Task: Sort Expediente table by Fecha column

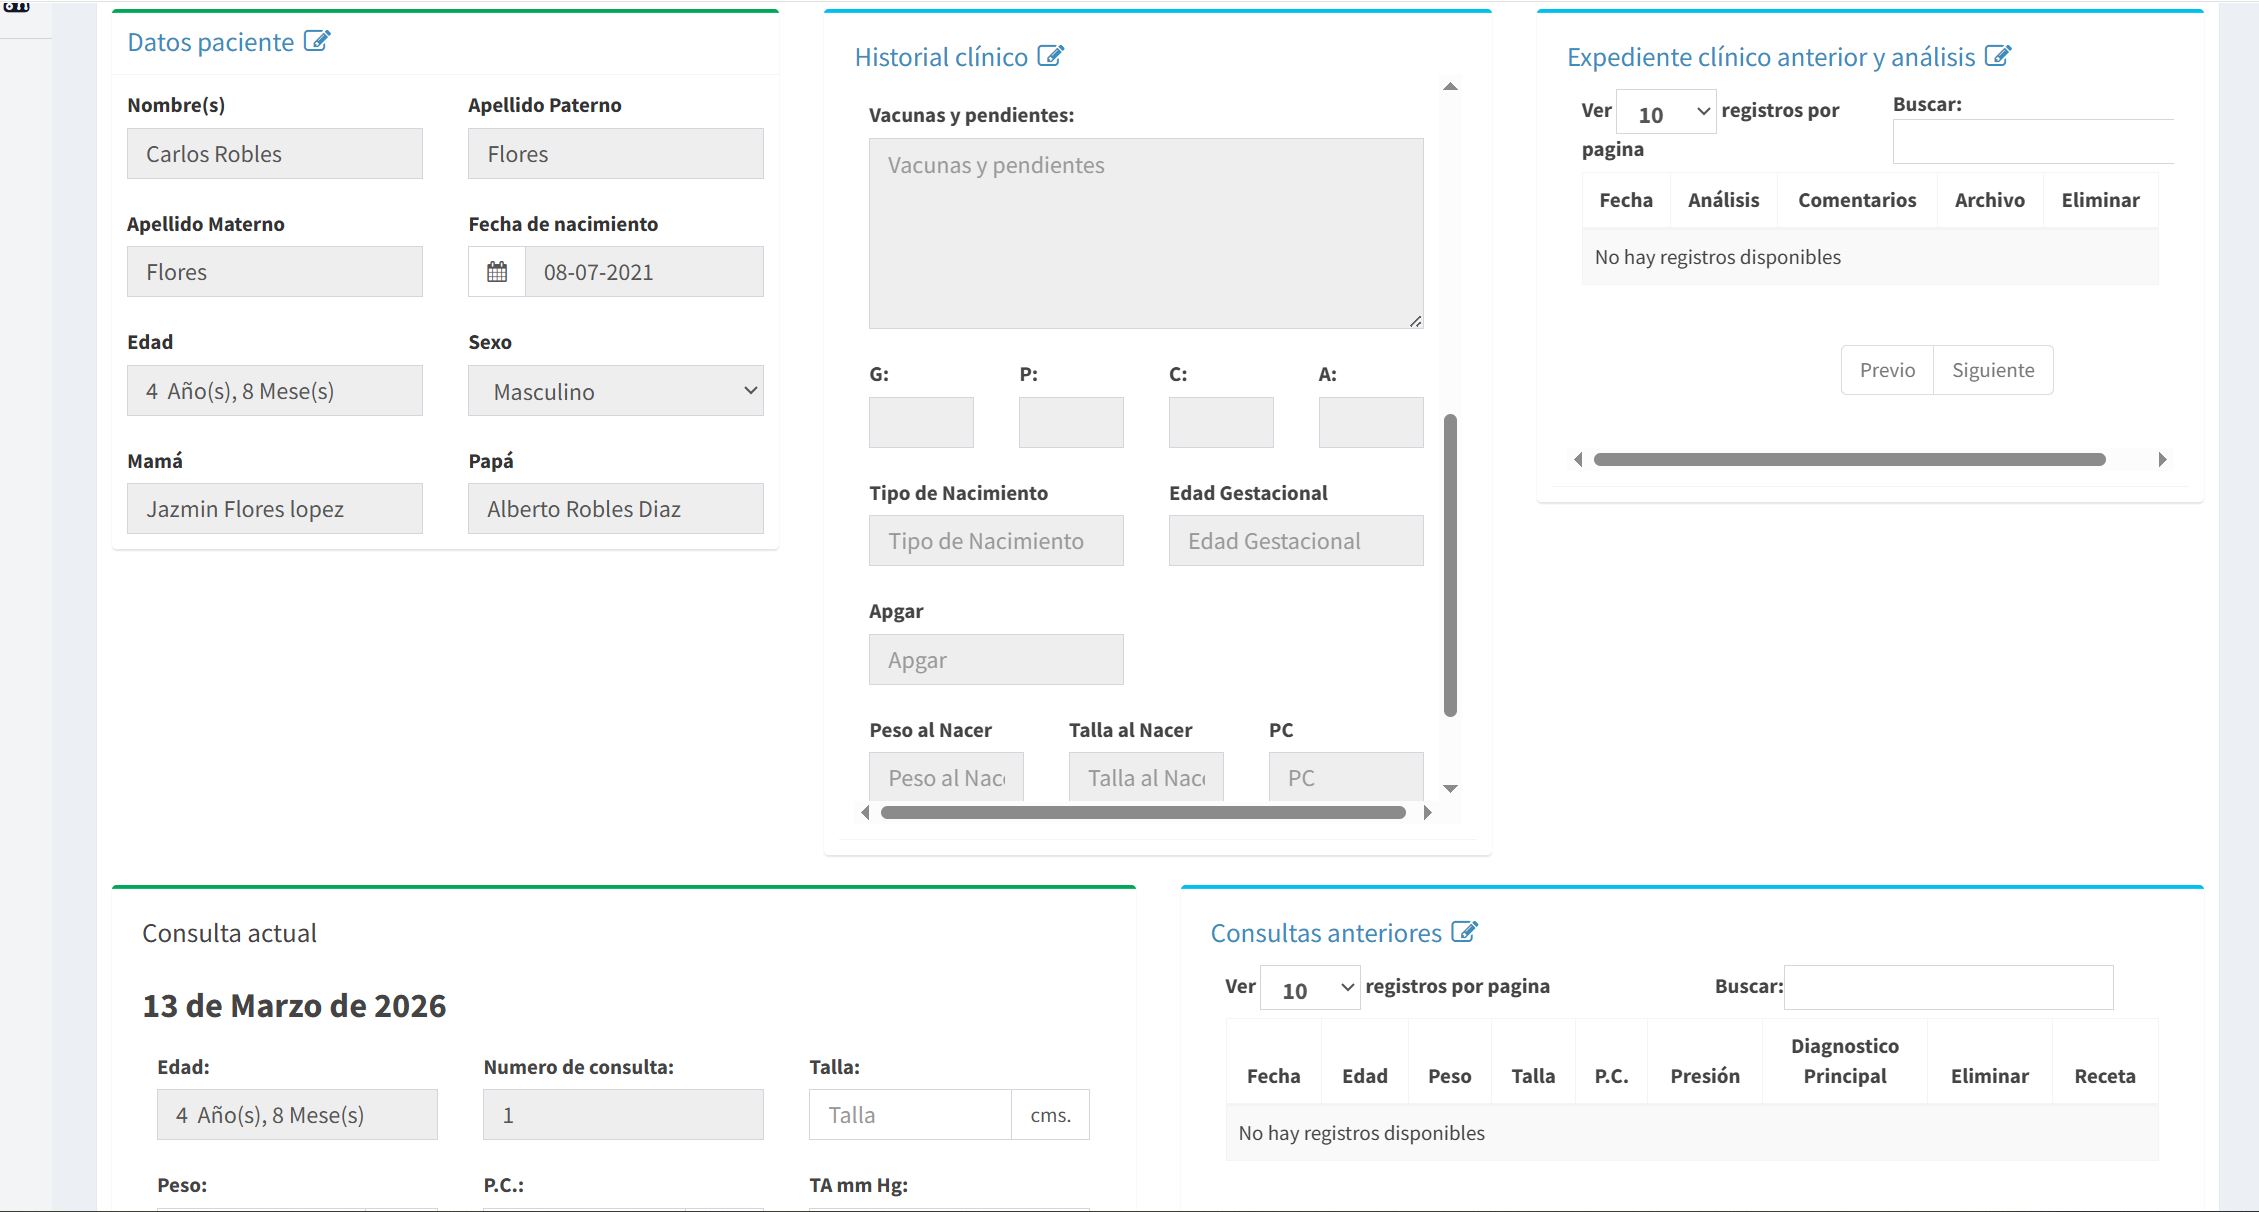Action: click(x=1626, y=200)
